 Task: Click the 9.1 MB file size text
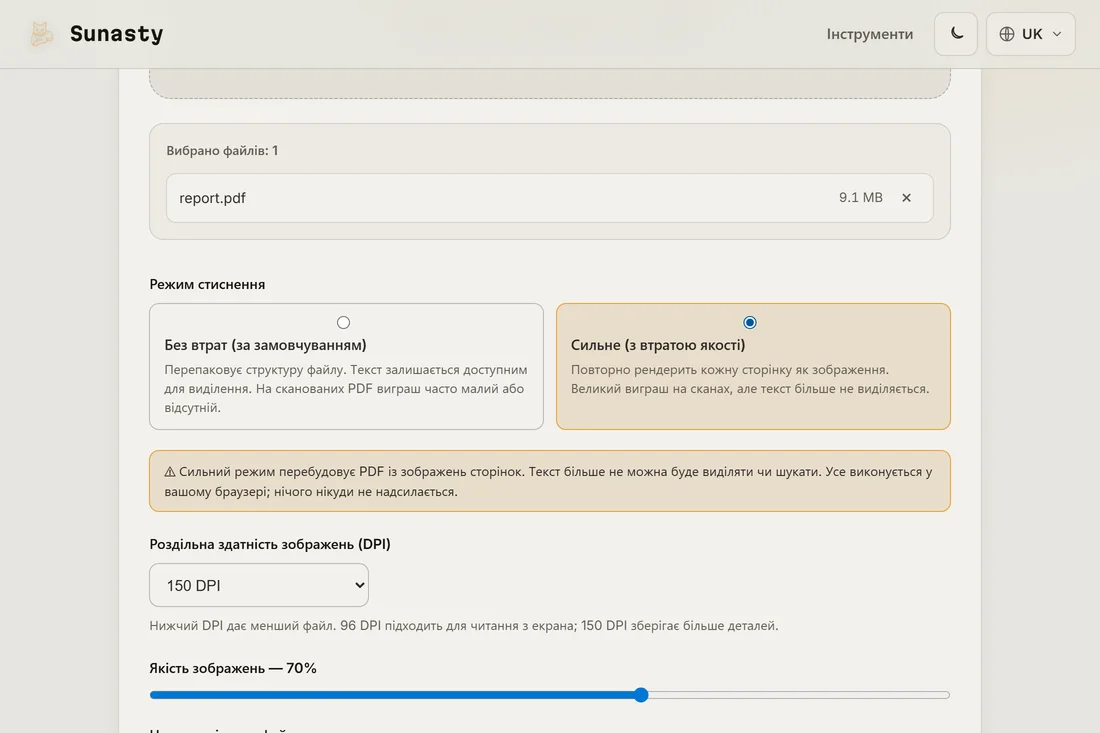[860, 197]
